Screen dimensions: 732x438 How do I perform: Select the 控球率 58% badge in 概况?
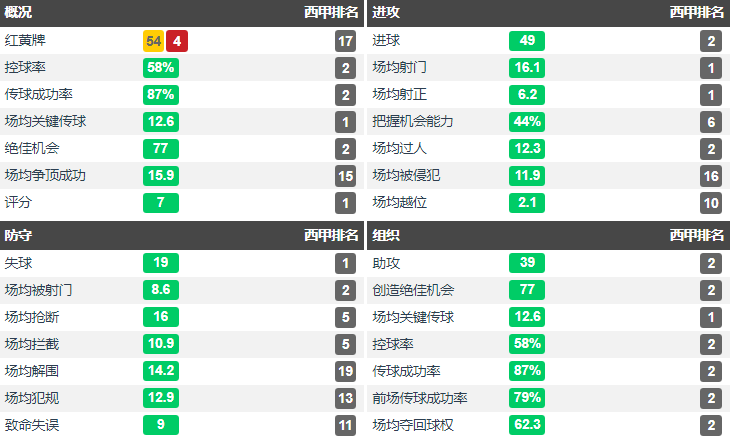tap(161, 68)
